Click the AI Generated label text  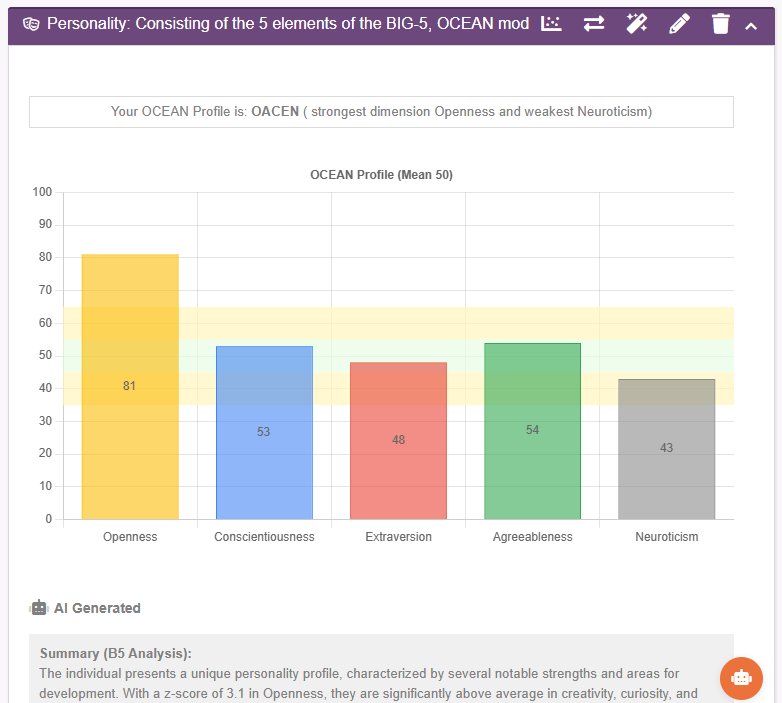click(x=97, y=608)
